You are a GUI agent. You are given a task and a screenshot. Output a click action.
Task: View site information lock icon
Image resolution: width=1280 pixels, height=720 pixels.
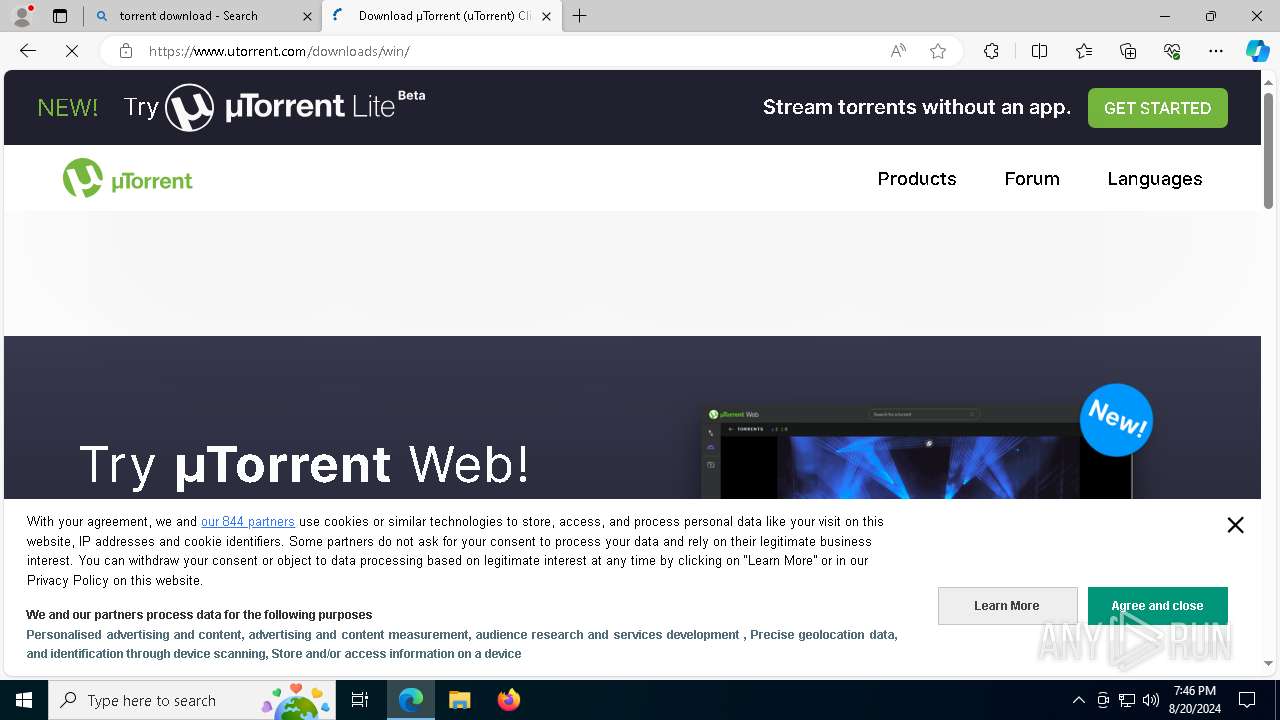[126, 51]
